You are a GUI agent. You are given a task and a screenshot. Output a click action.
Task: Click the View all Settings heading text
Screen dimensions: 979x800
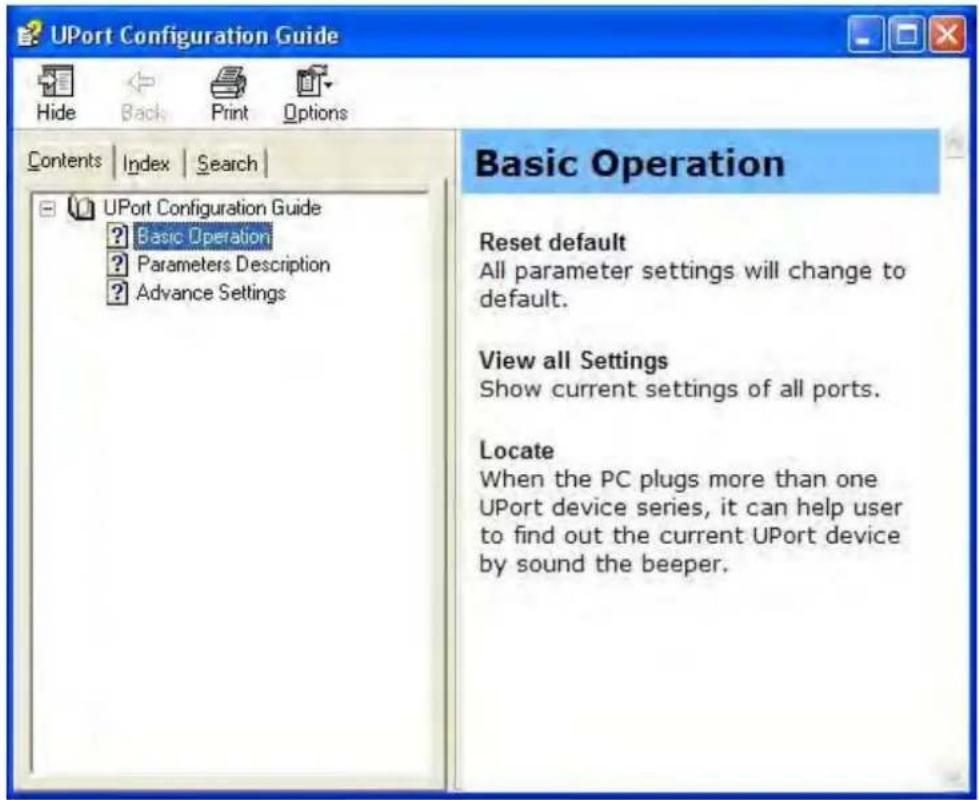pos(573,360)
